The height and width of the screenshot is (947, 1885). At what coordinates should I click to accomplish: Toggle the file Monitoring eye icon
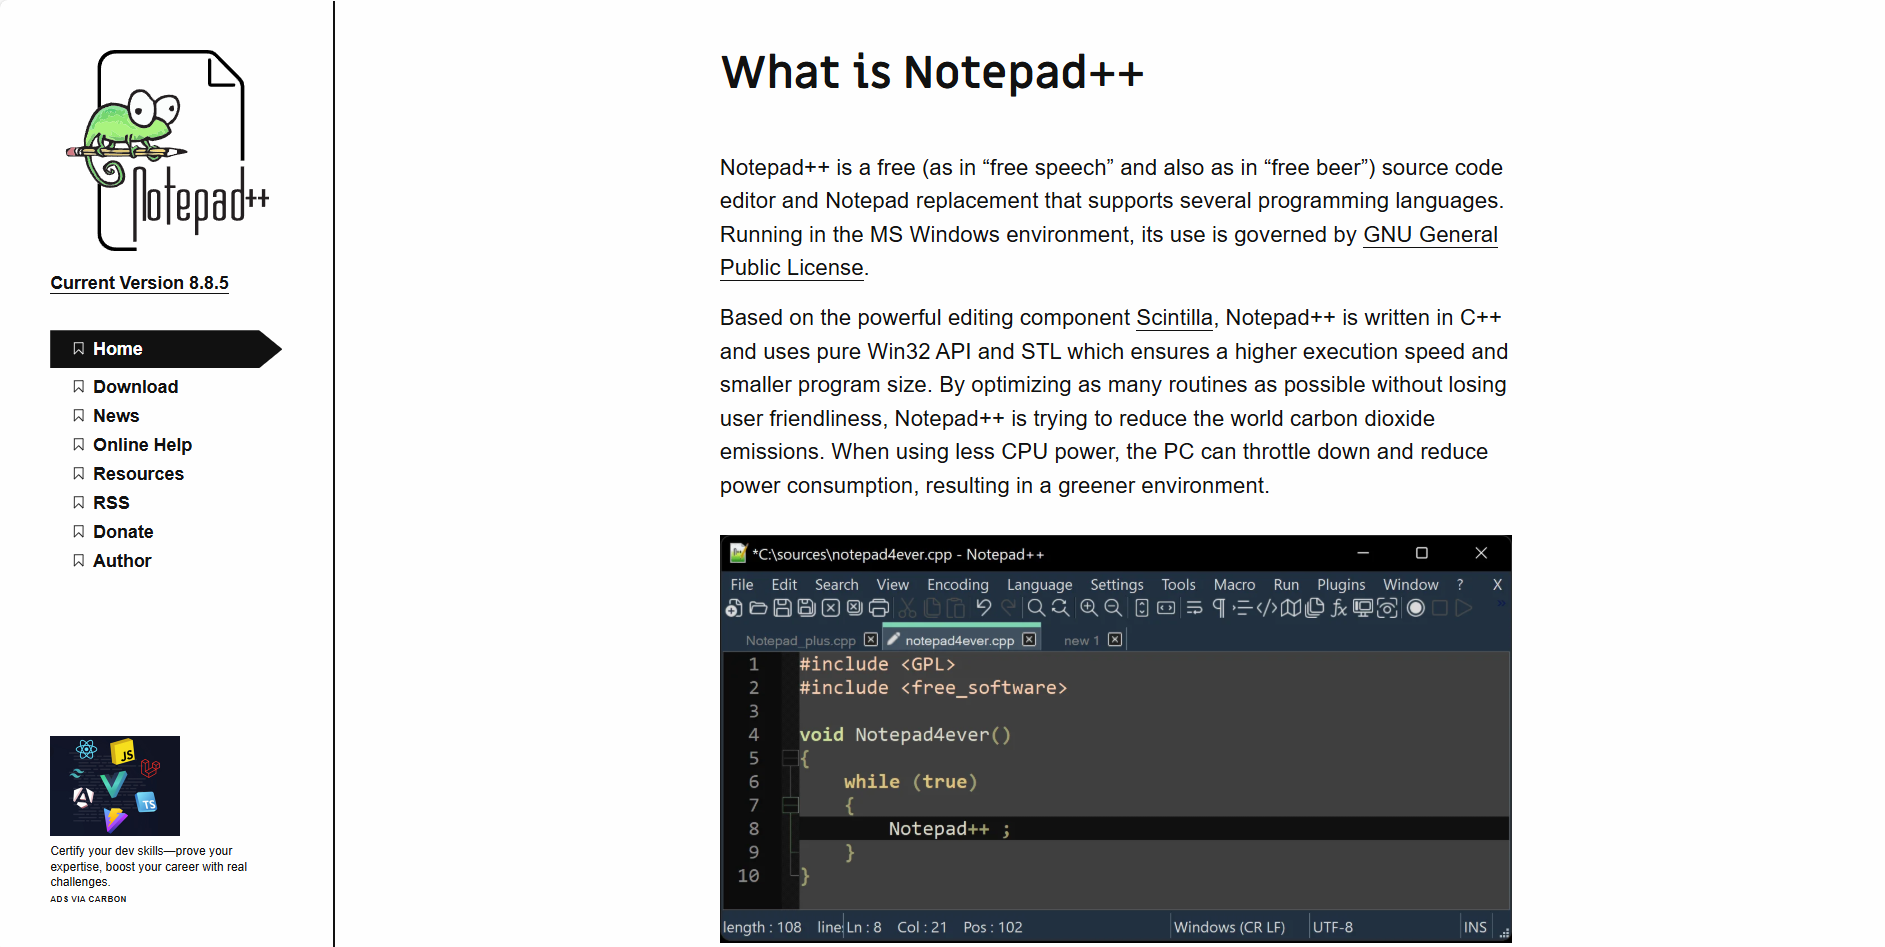pos(1387,608)
